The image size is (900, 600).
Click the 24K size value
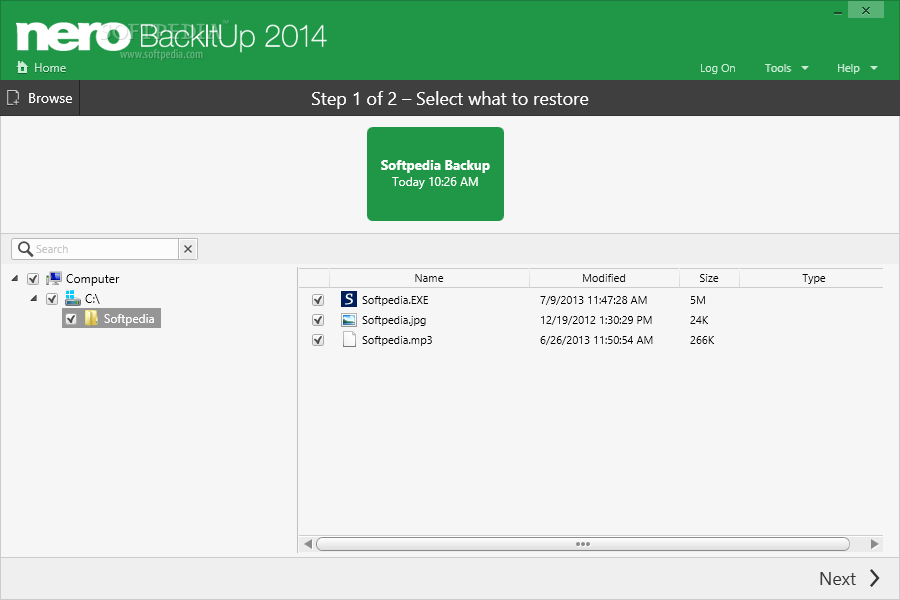tap(699, 320)
